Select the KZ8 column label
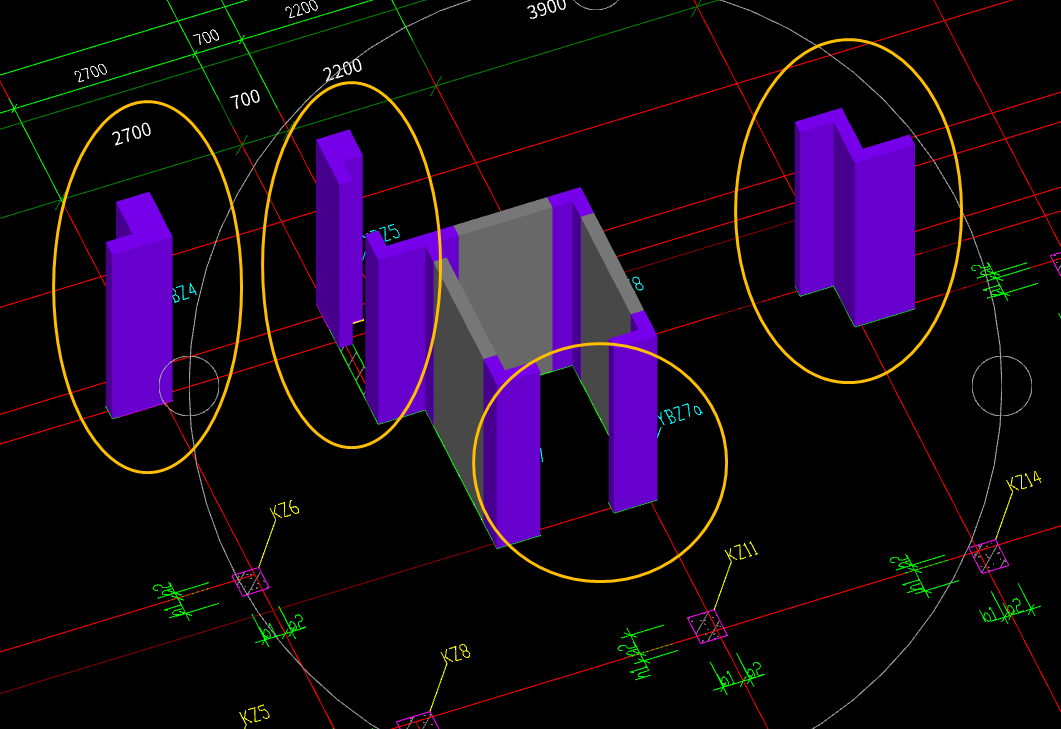Screen dimensions: 1061x729 pos(455,654)
